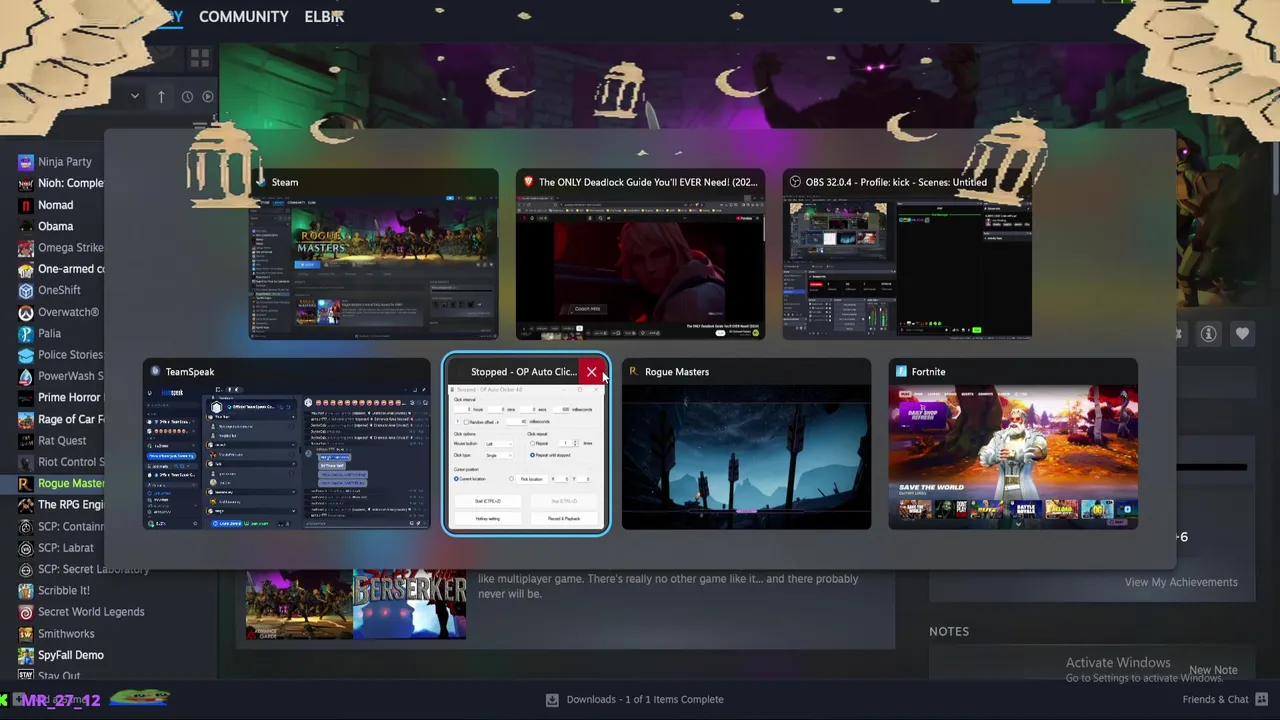Add game to favorites heart icon

(1242, 334)
